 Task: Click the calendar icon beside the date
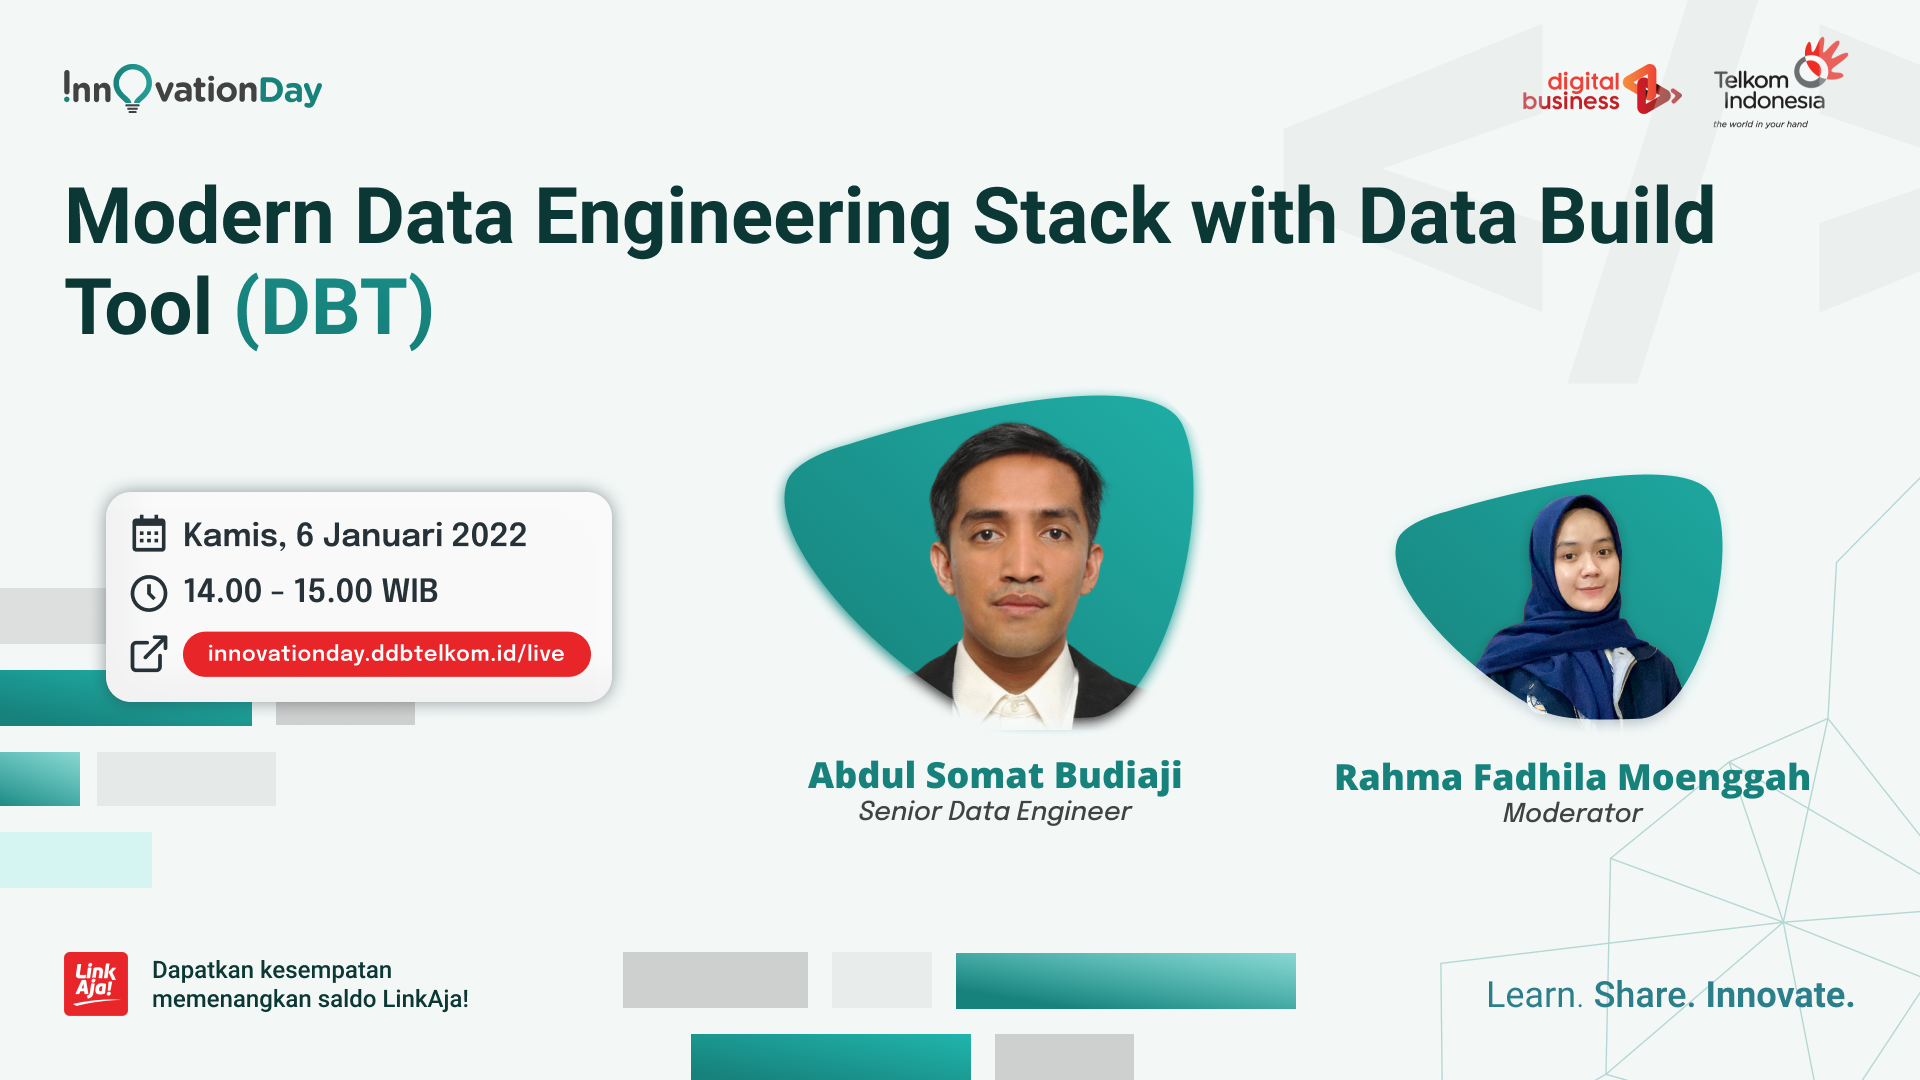click(149, 534)
